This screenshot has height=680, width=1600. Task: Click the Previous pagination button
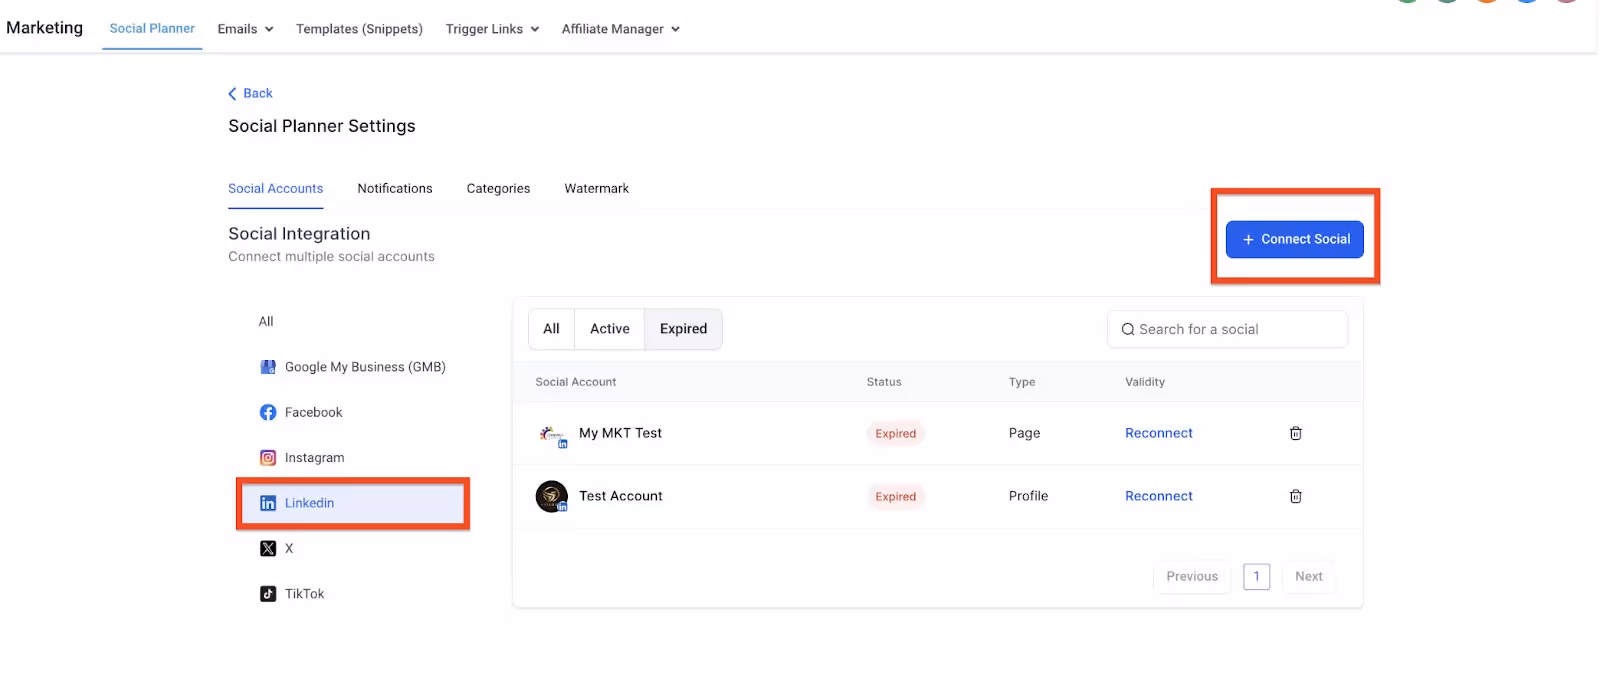point(1192,576)
